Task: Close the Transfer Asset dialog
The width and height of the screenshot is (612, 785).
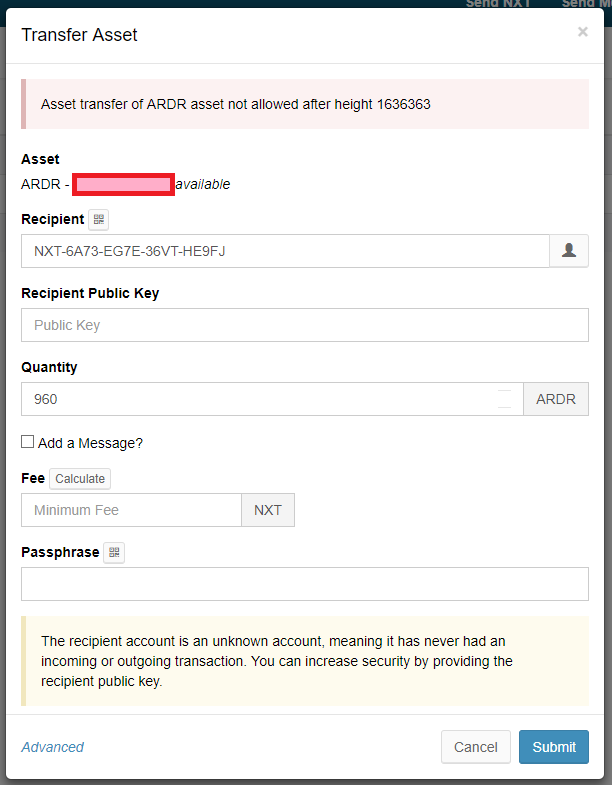Action: tap(582, 32)
